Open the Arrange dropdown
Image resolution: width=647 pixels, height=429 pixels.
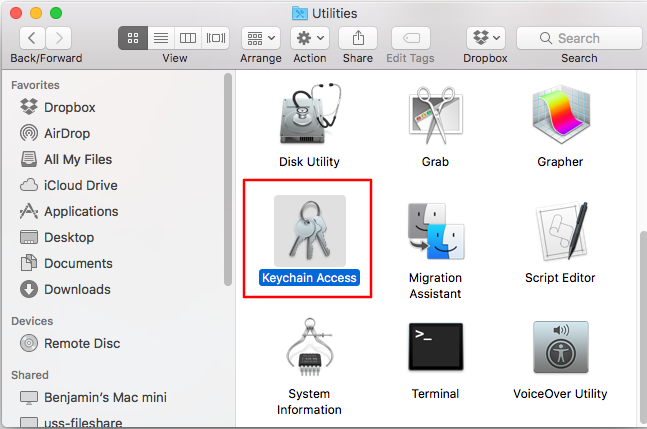point(261,38)
